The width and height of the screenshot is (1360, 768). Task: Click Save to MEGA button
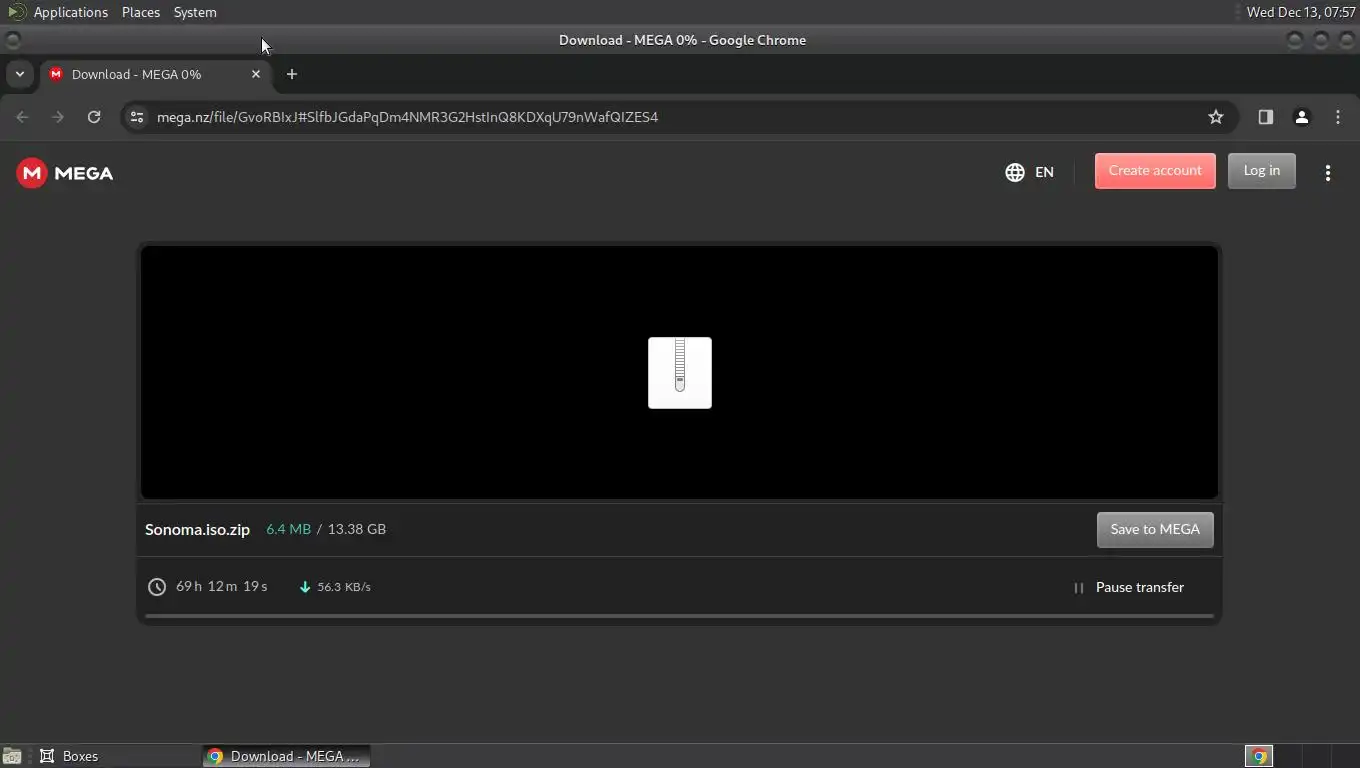click(x=1155, y=530)
